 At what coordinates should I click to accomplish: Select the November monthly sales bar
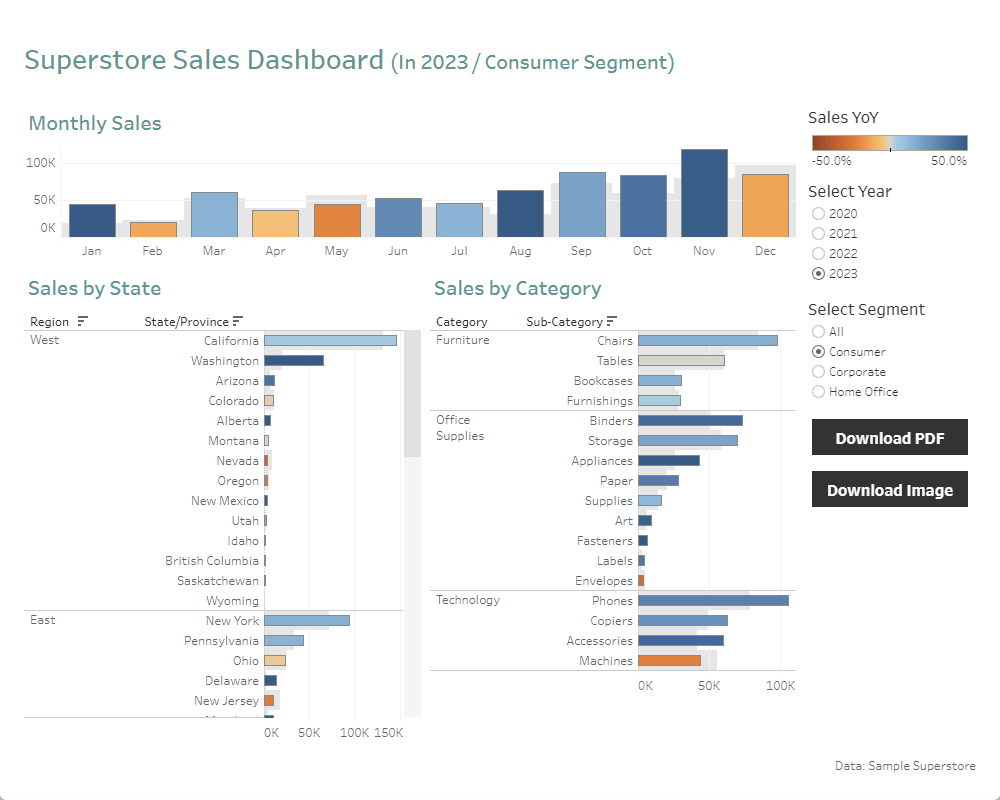coord(704,193)
